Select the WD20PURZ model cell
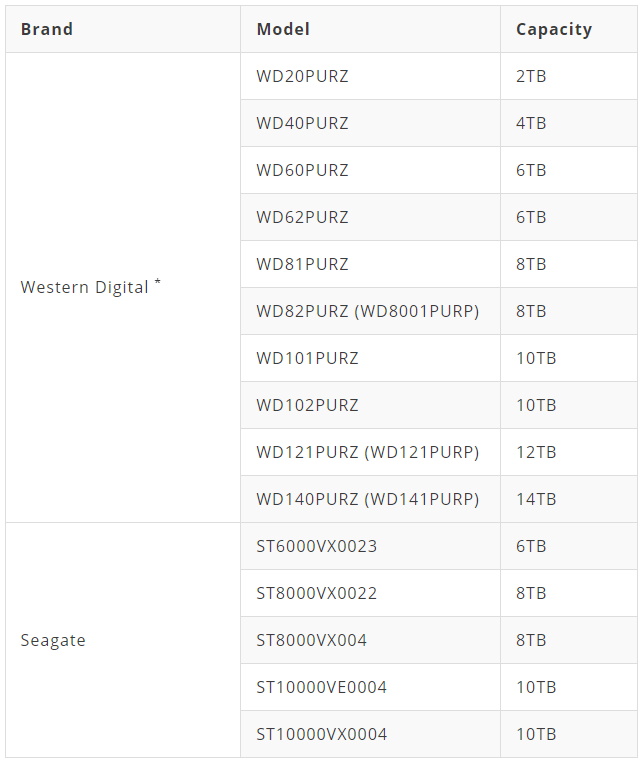Screen dimensions: 643x762 click(x=370, y=76)
